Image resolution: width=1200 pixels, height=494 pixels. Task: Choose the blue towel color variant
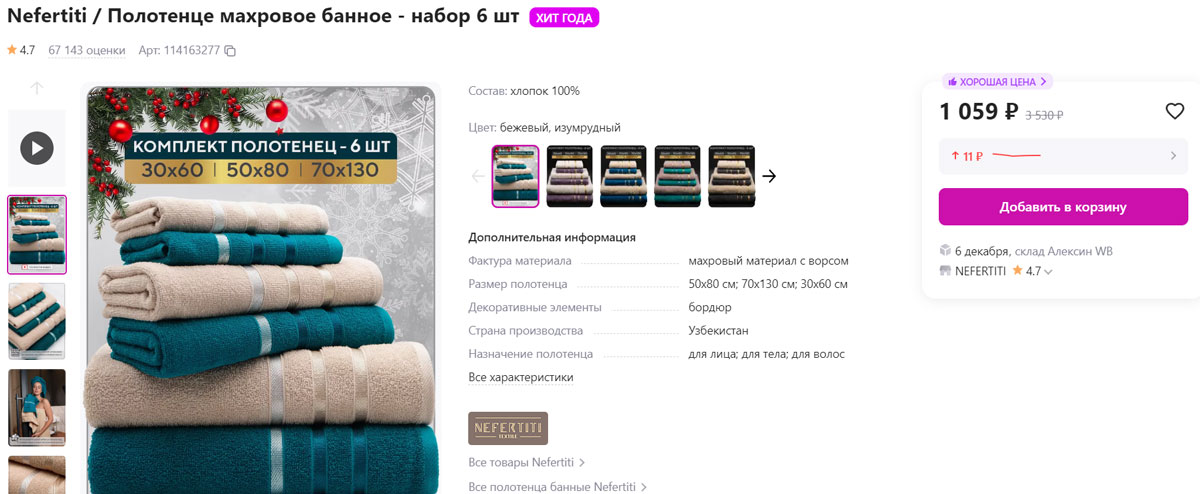point(624,176)
